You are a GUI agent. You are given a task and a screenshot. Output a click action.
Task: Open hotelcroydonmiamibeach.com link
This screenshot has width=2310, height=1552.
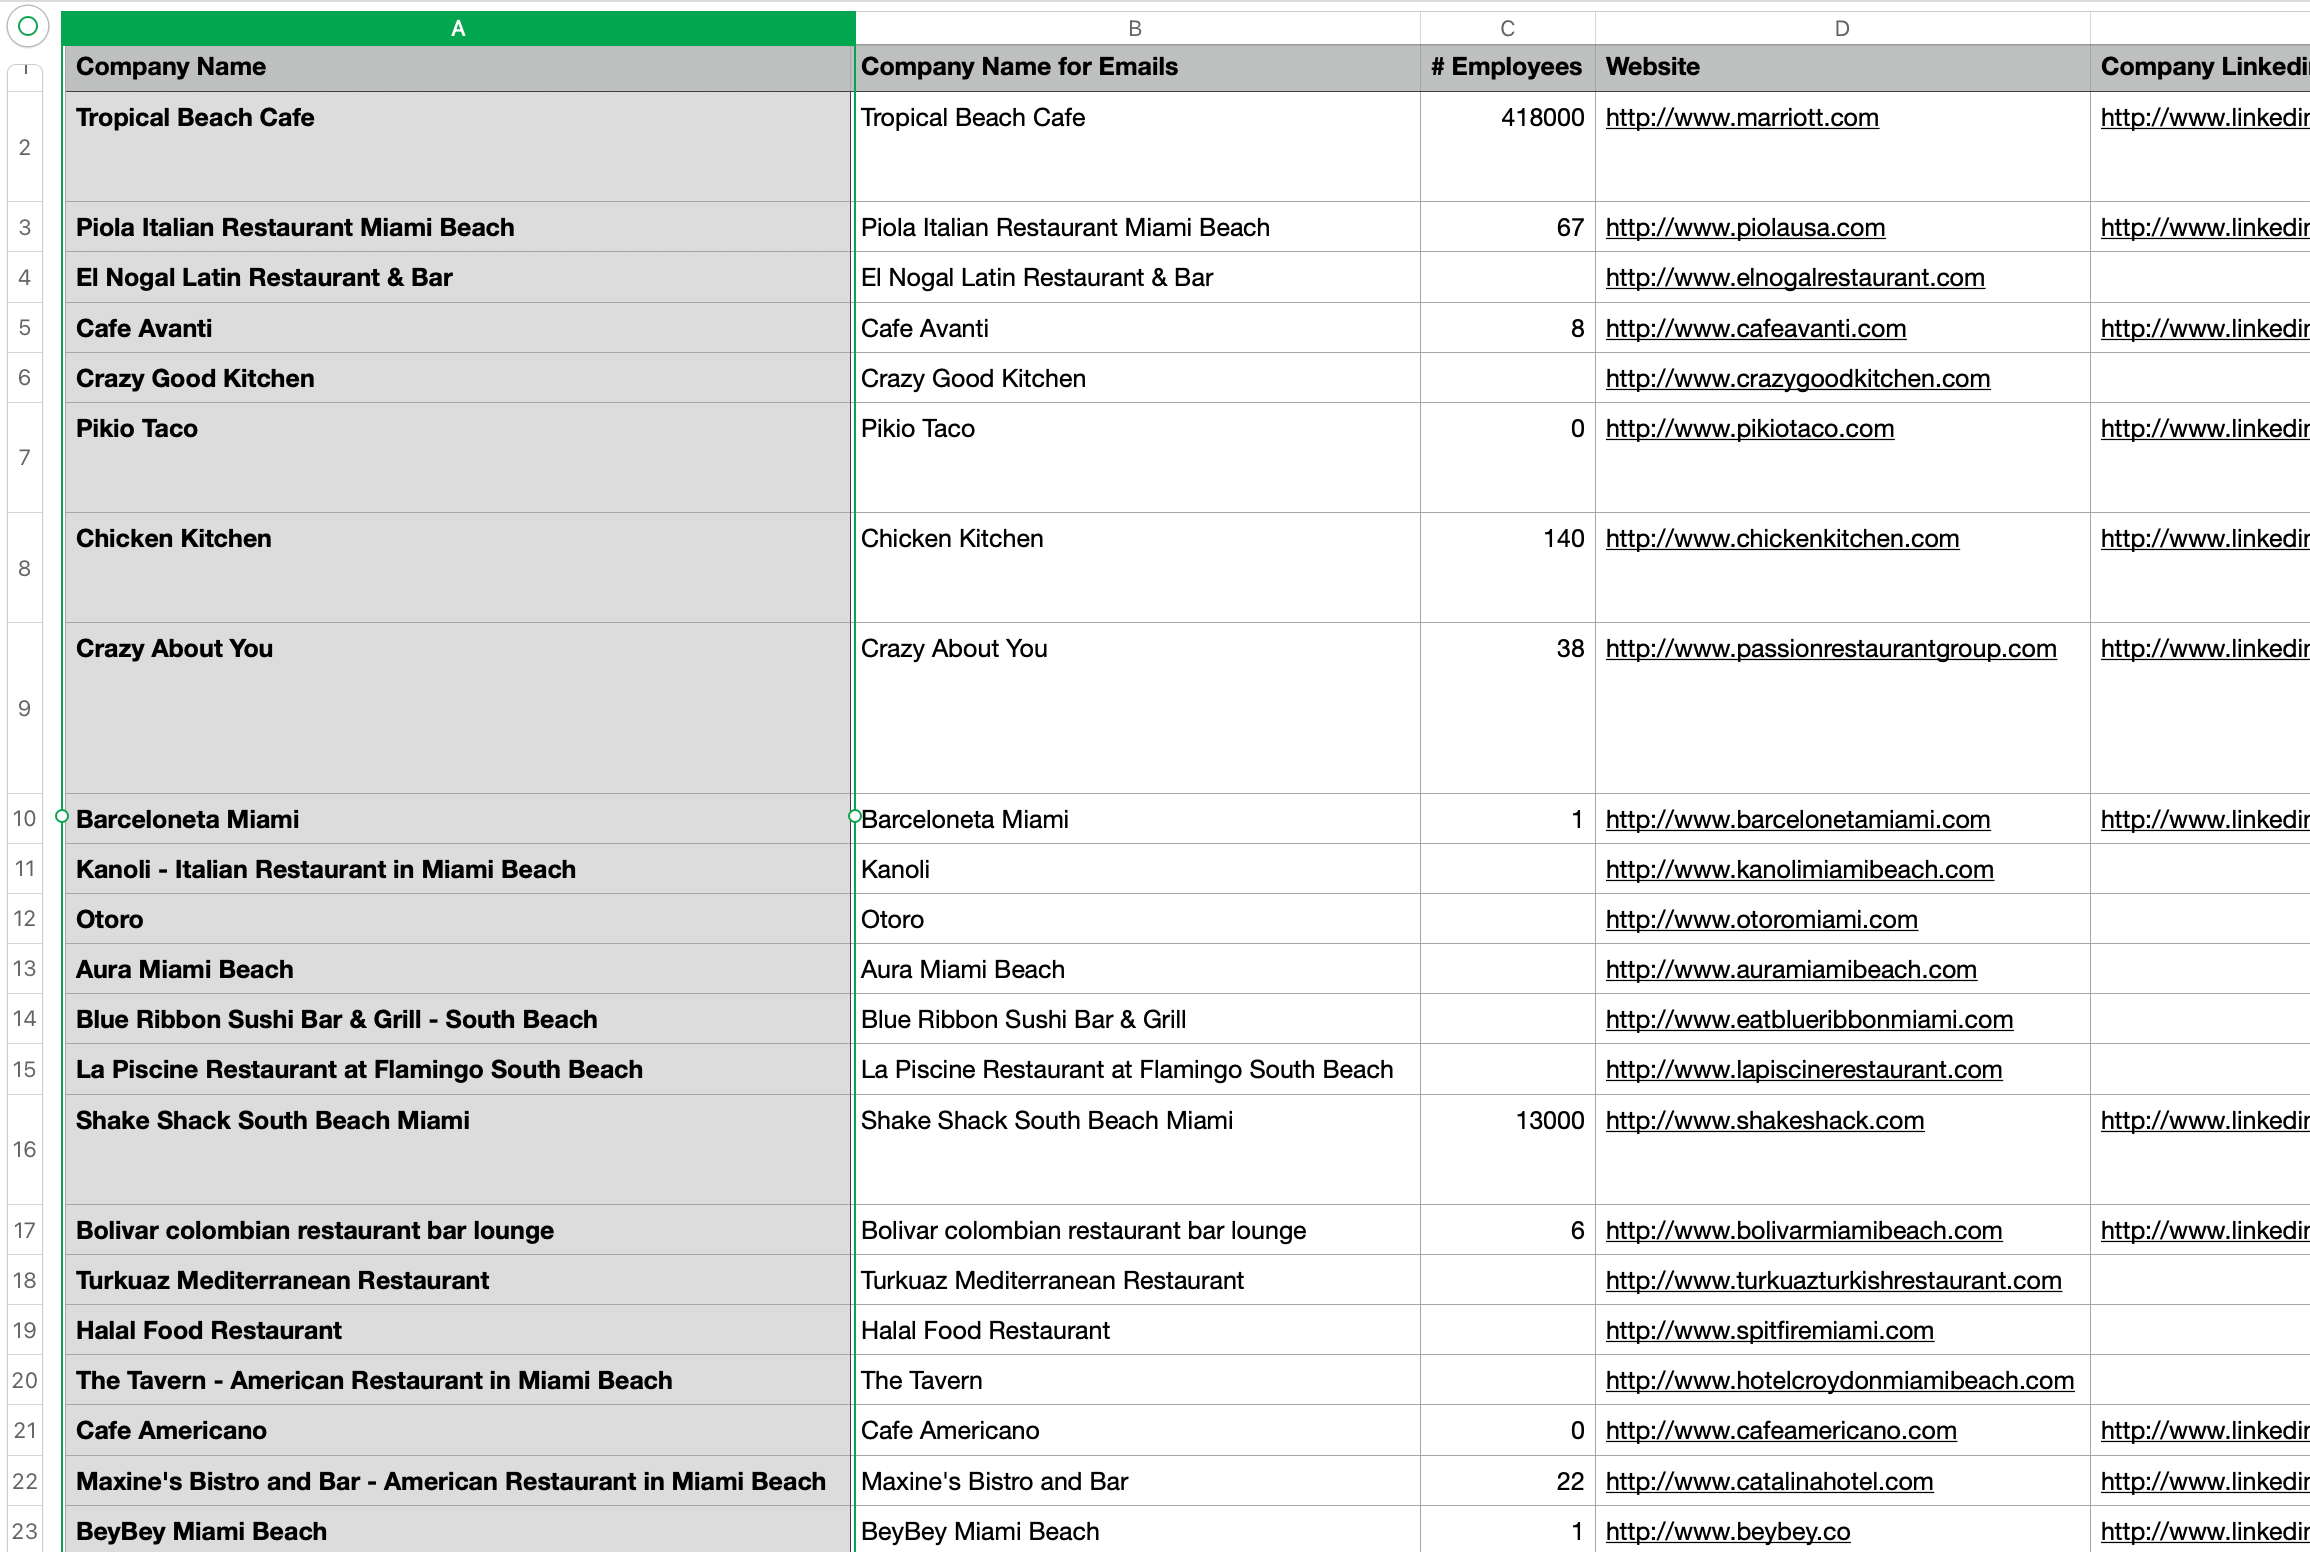click(x=1839, y=1381)
